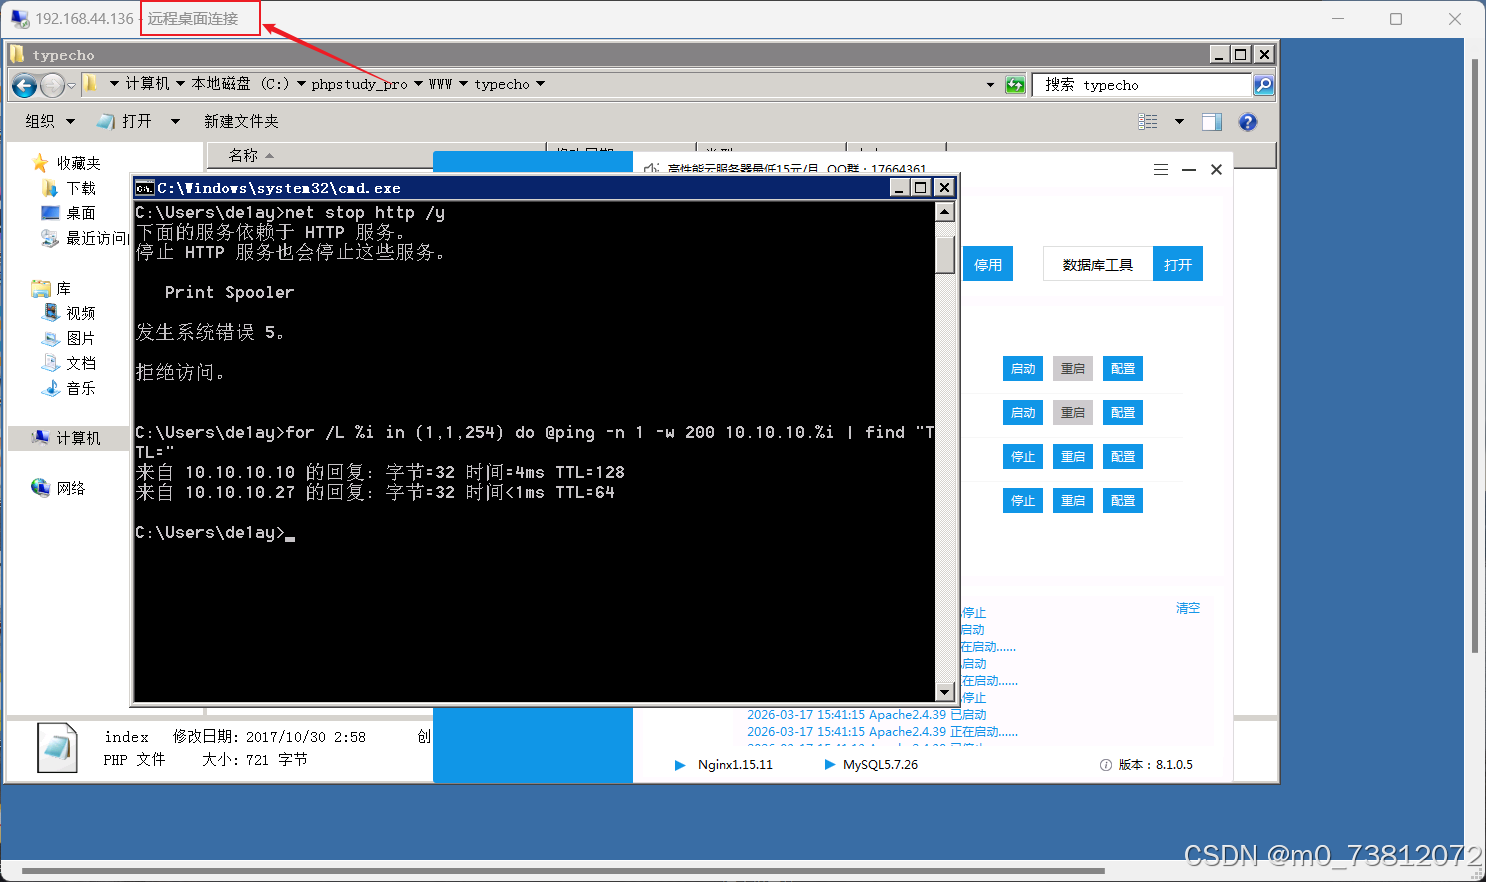The width and height of the screenshot is (1486, 882).
Task: Click the 最近访问 icon in sidebar
Action: 50,238
